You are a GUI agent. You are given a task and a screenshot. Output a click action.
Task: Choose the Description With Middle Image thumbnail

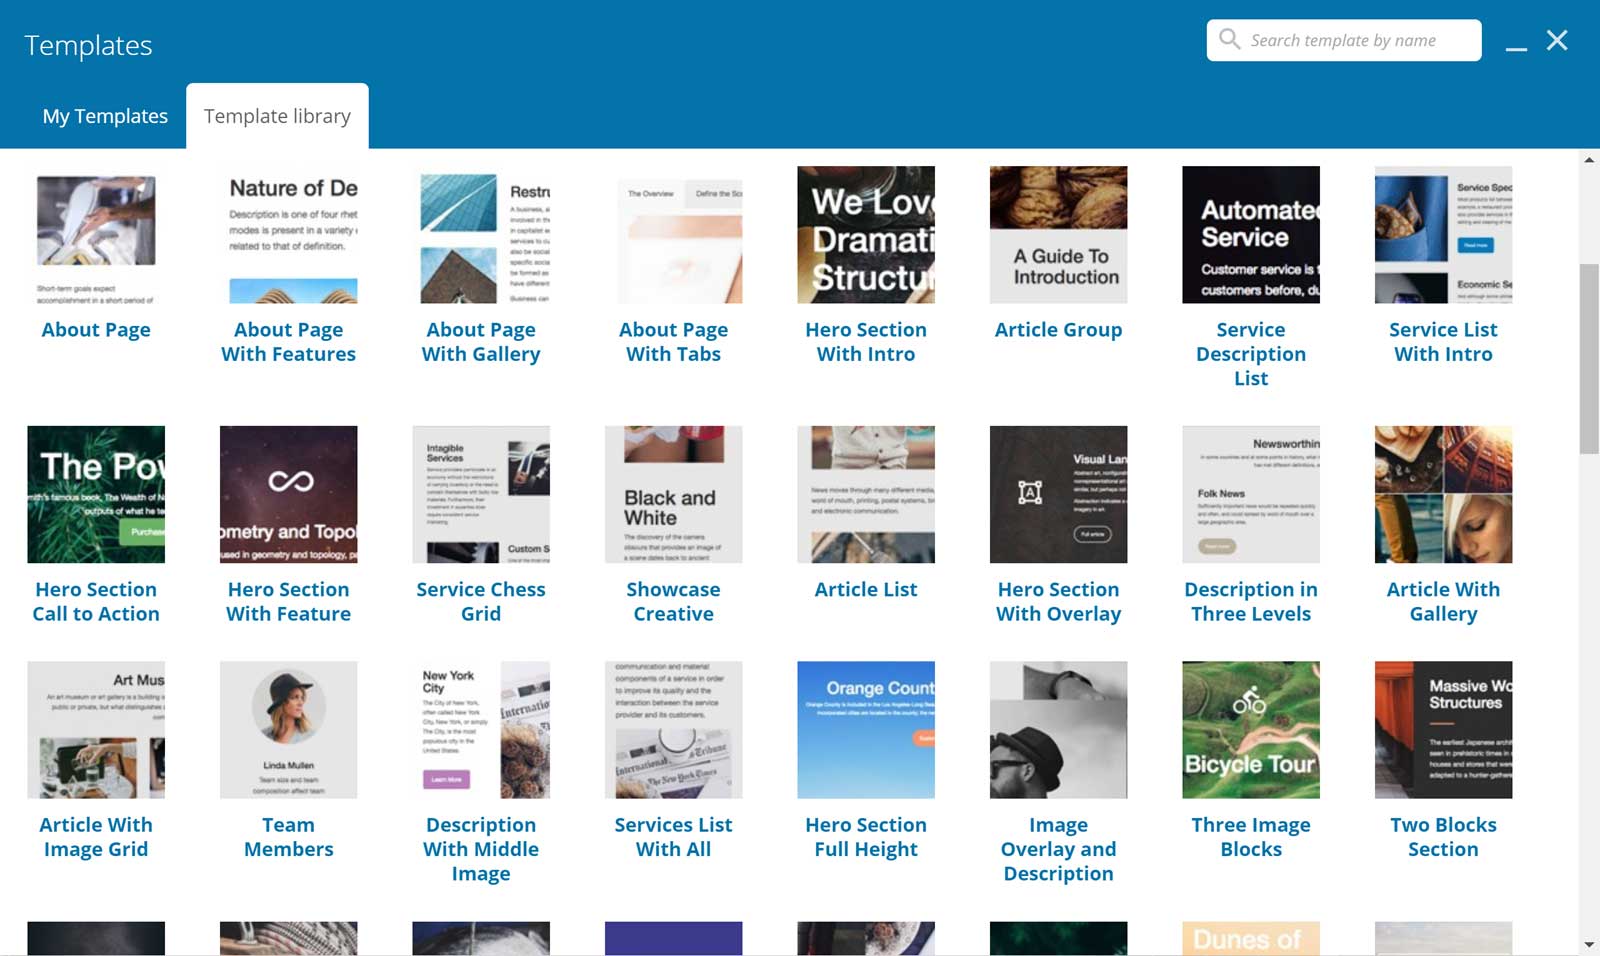click(x=481, y=730)
